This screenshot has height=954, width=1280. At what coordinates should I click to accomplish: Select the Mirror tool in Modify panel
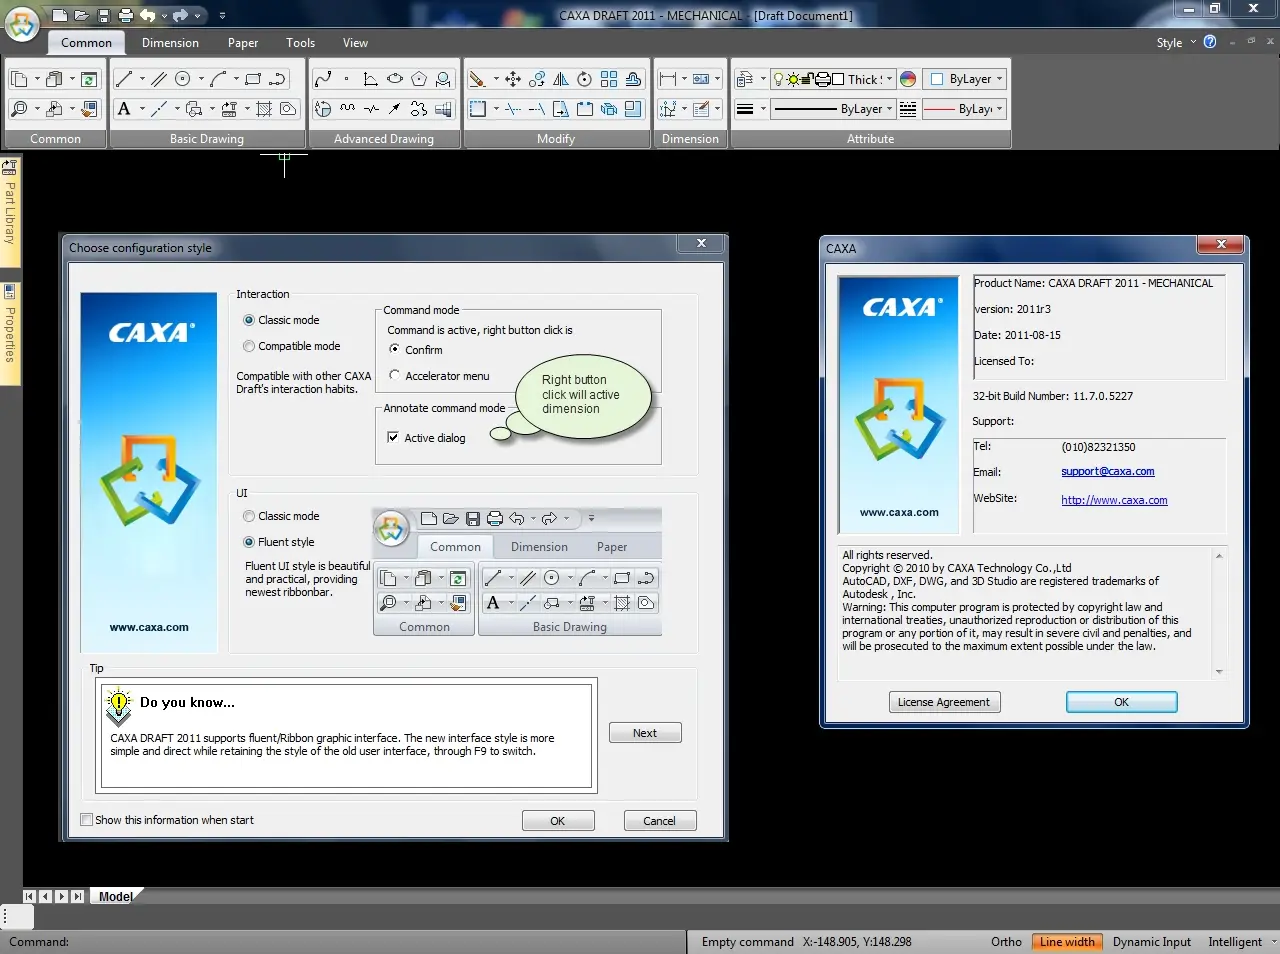561,79
